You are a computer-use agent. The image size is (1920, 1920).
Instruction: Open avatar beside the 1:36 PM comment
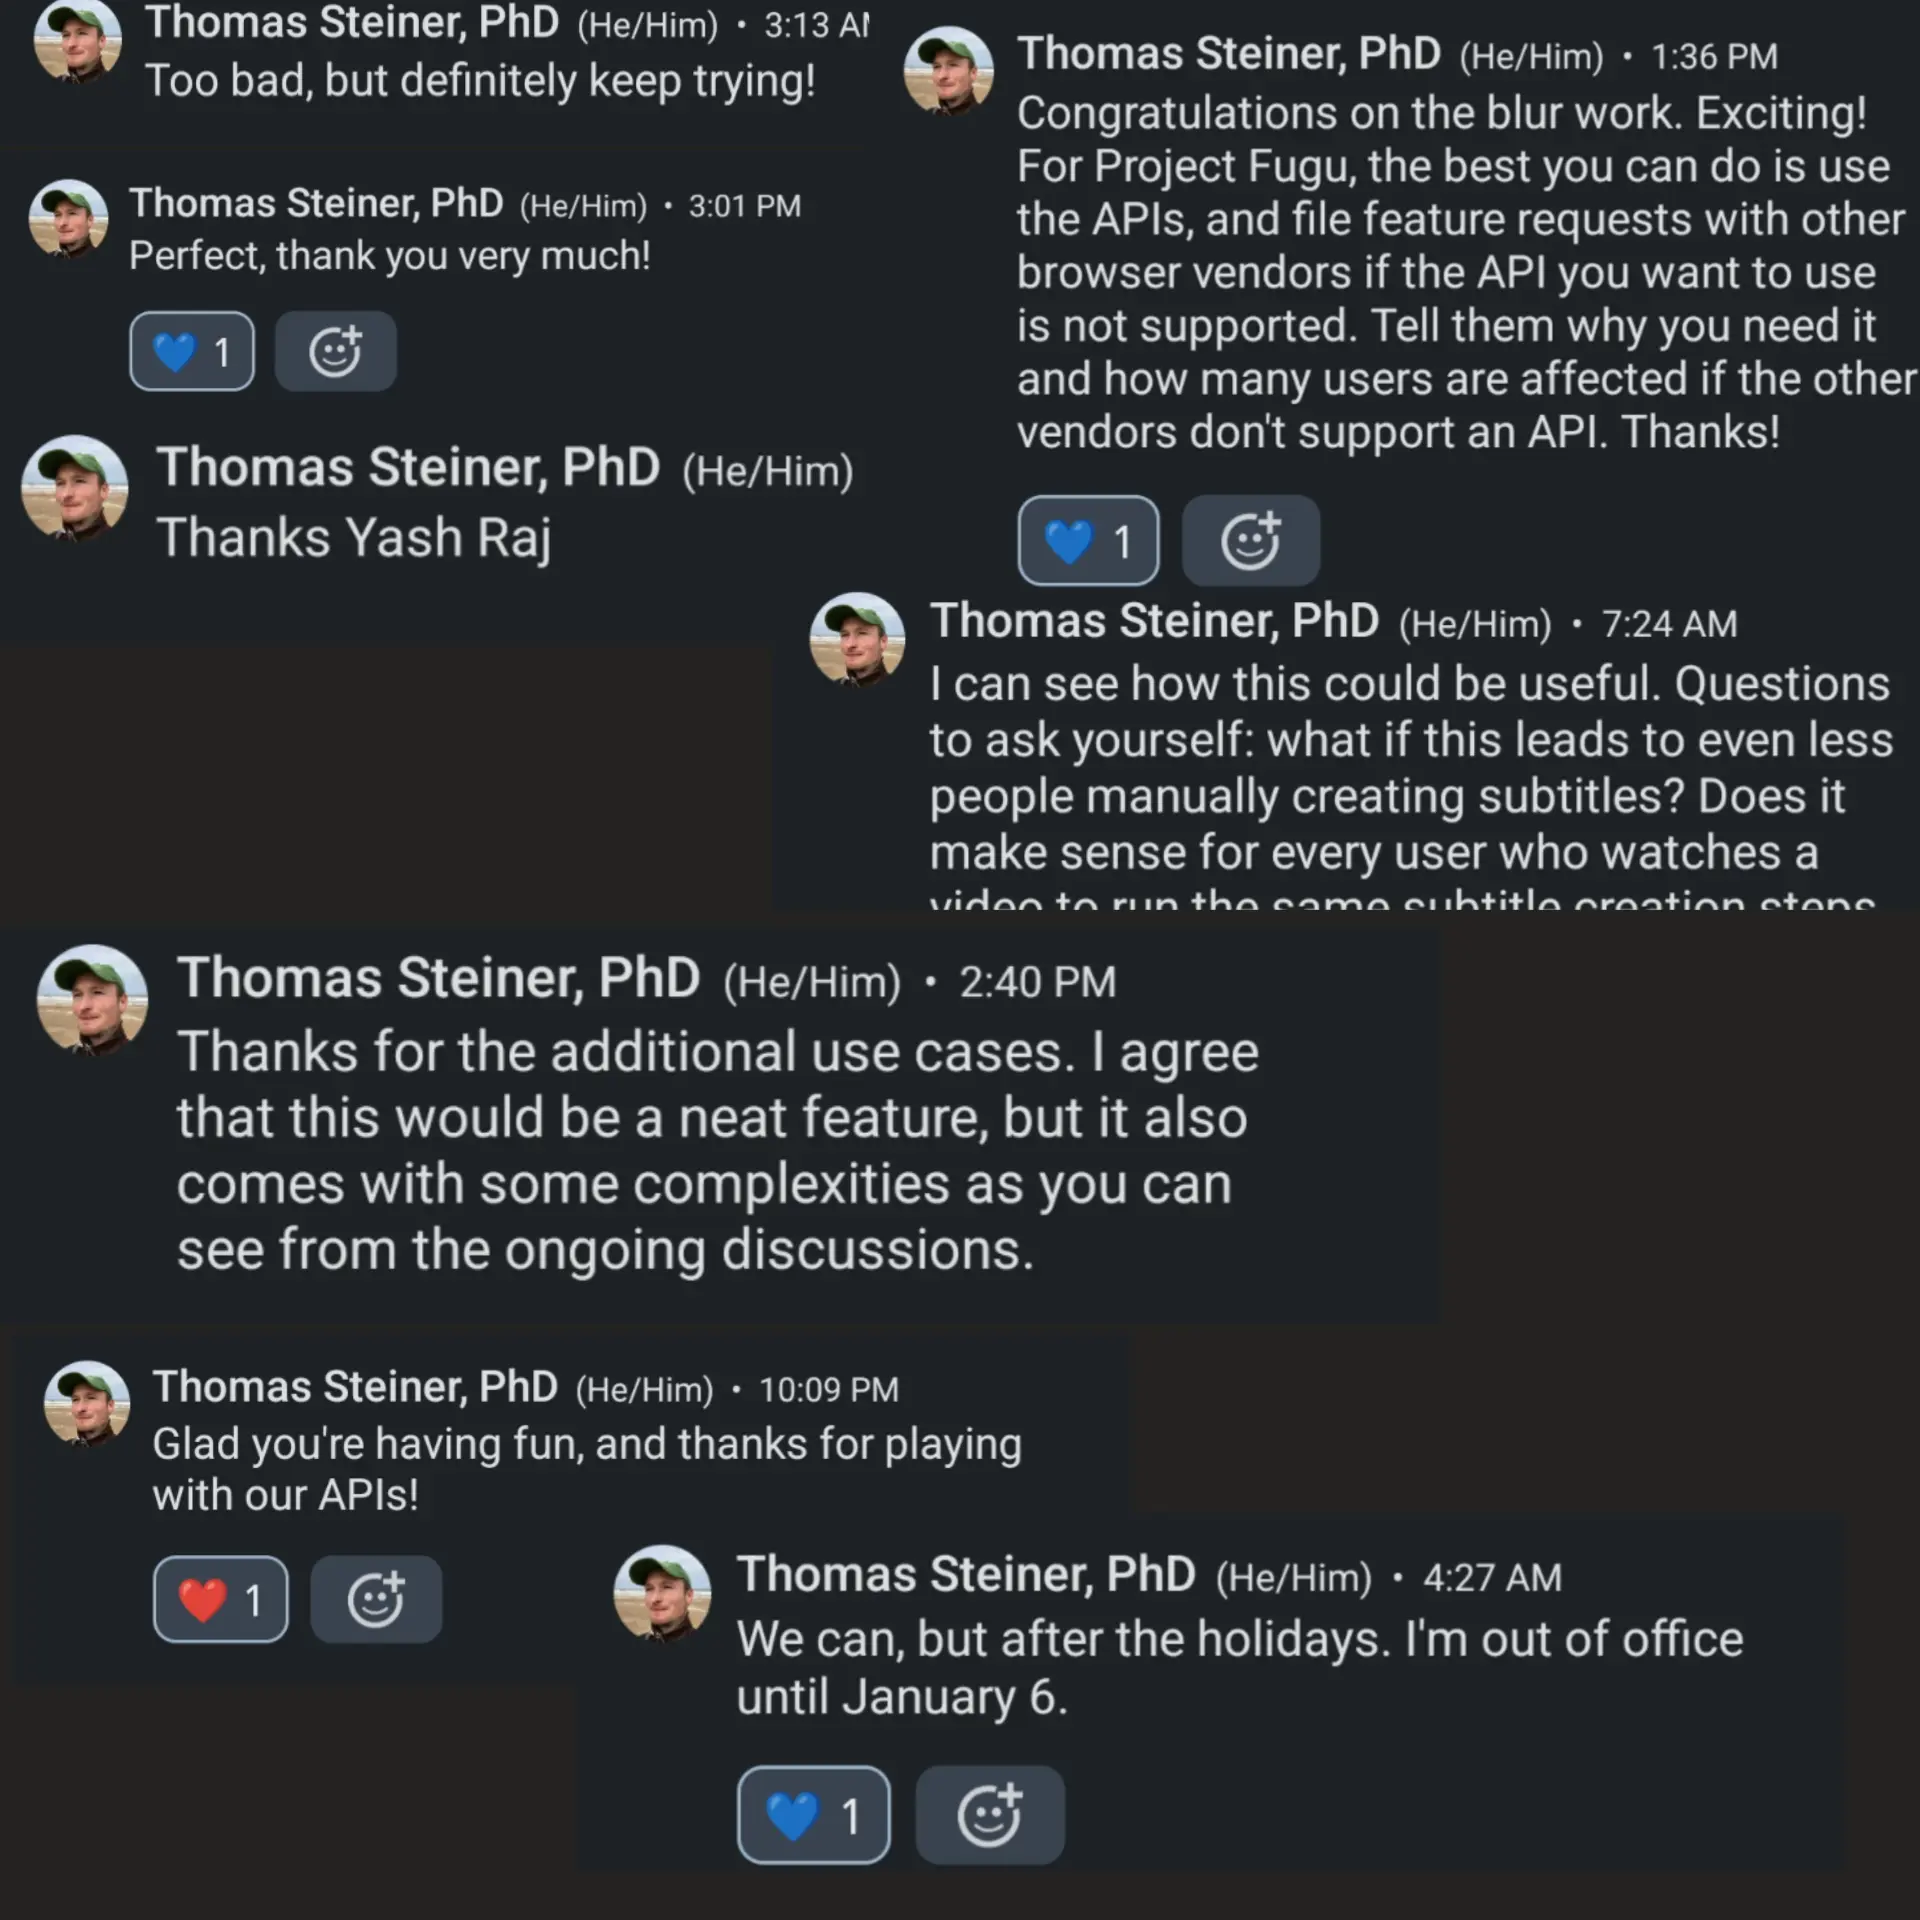pyautogui.click(x=949, y=71)
